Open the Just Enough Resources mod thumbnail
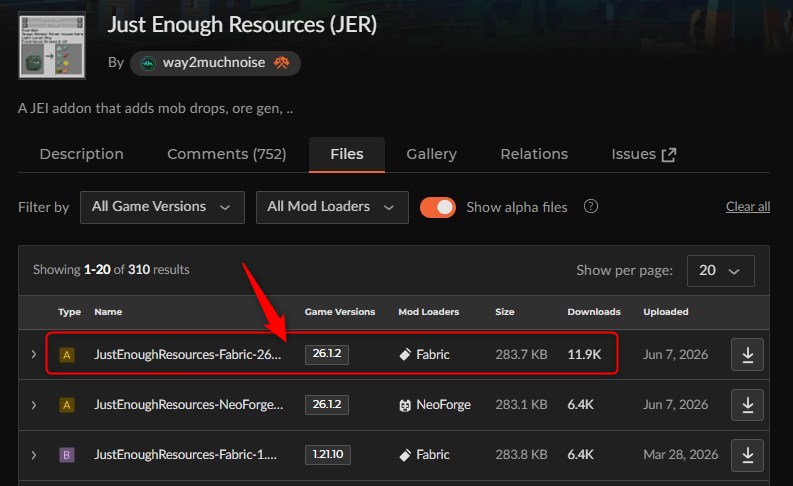 52,46
